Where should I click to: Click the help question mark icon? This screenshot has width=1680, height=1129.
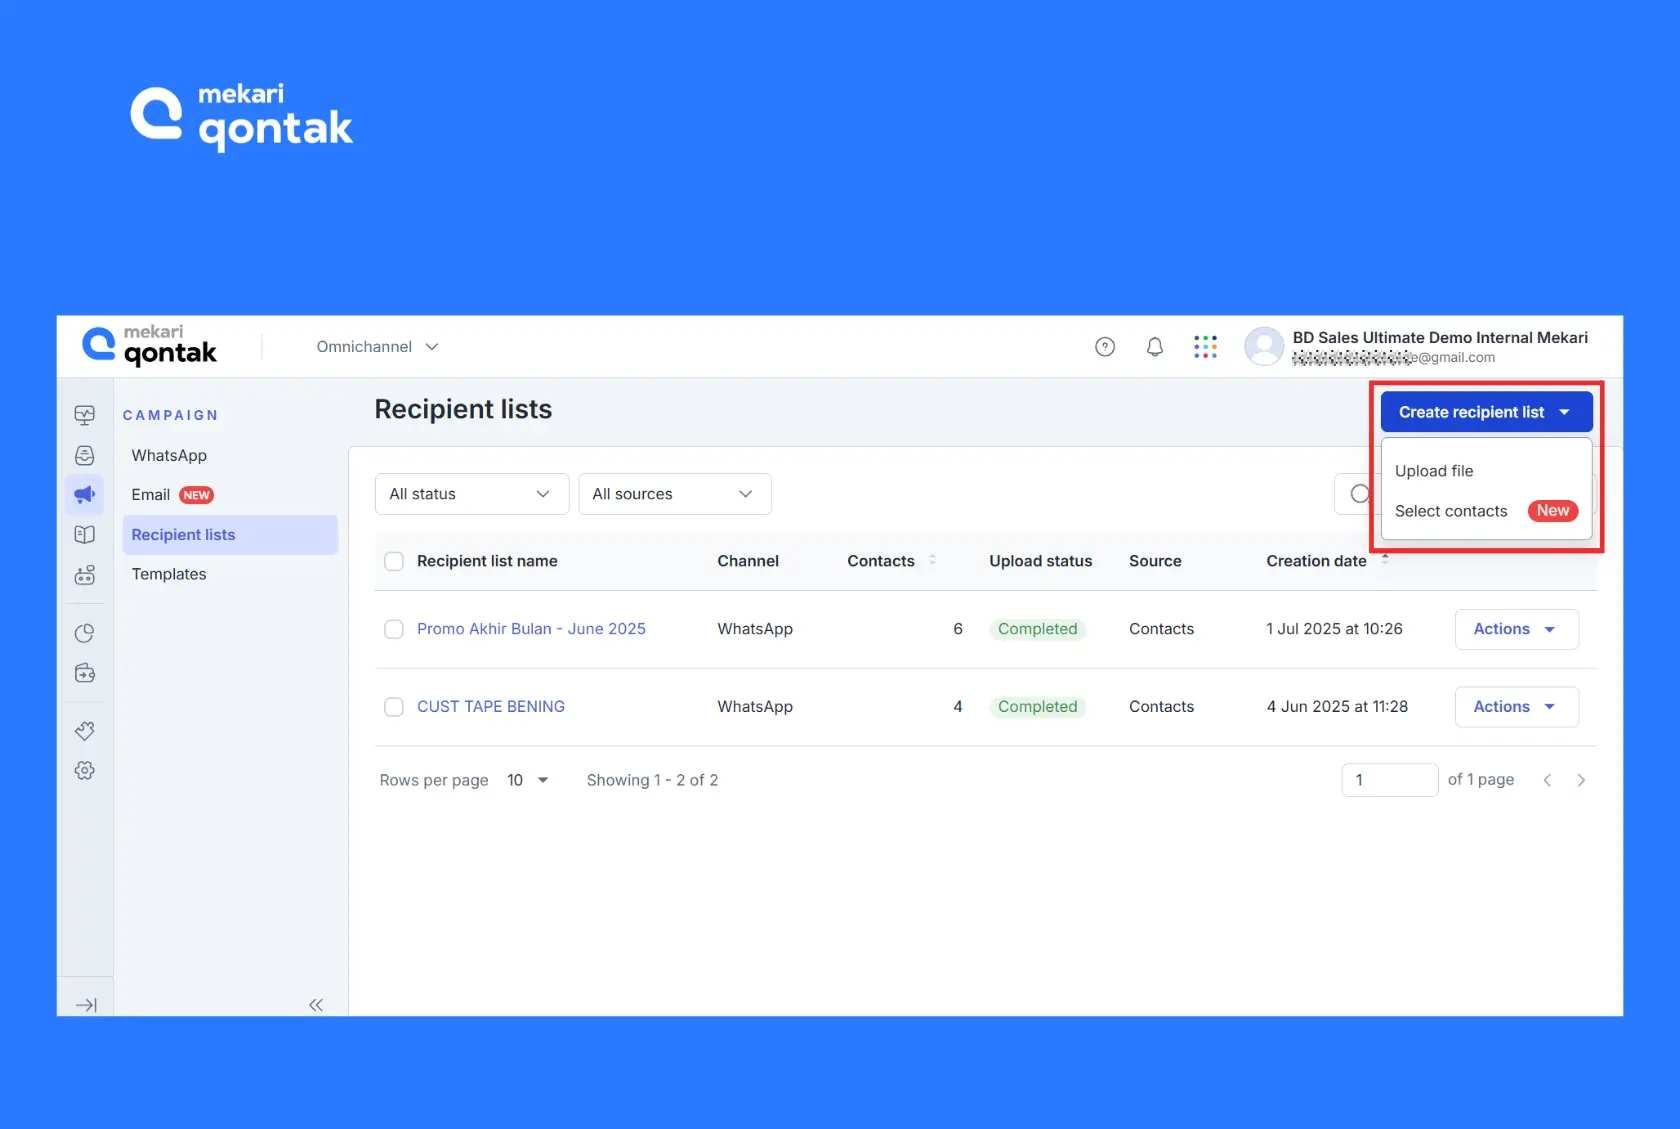coord(1105,347)
